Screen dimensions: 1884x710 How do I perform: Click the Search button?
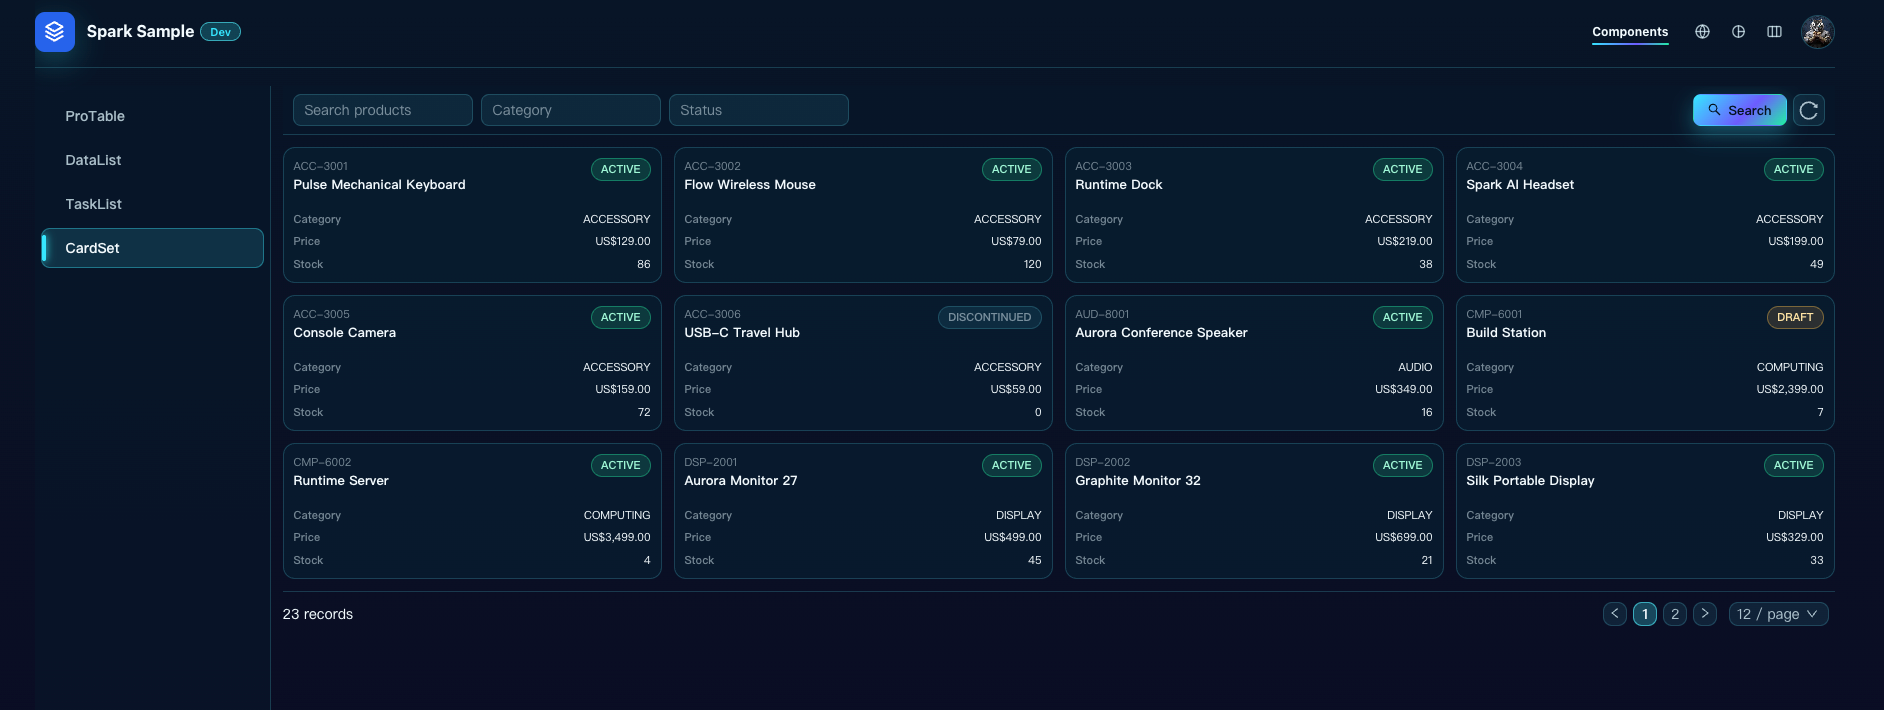(1739, 110)
